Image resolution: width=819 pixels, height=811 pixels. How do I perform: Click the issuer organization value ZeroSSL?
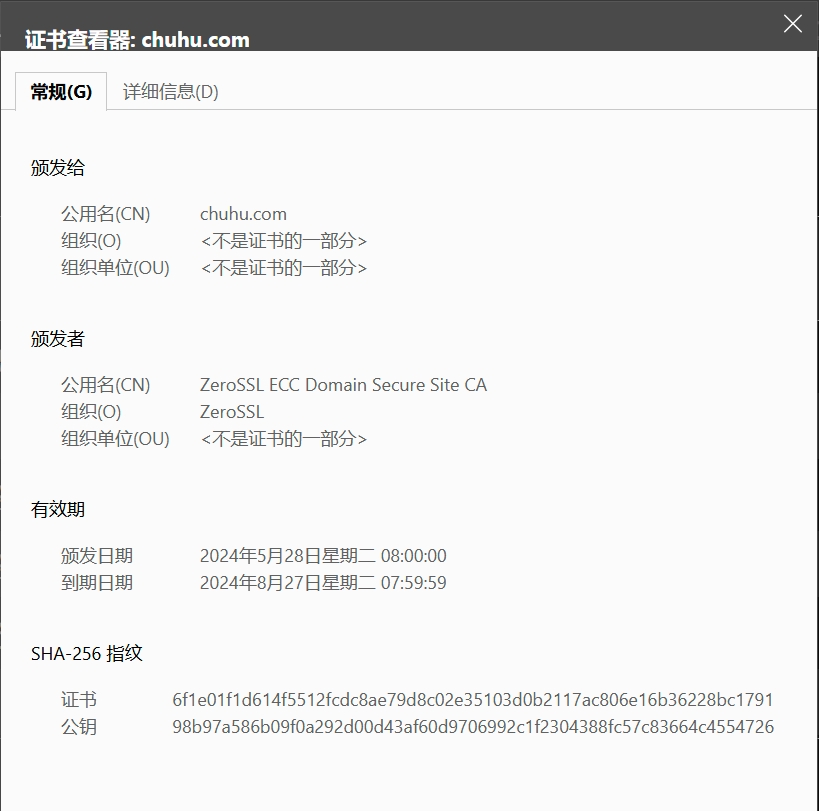click(231, 412)
